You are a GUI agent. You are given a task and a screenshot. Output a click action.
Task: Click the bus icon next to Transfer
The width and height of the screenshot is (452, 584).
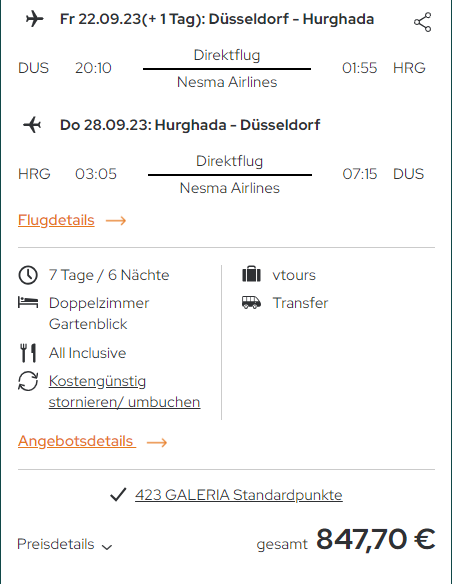[x=251, y=302]
